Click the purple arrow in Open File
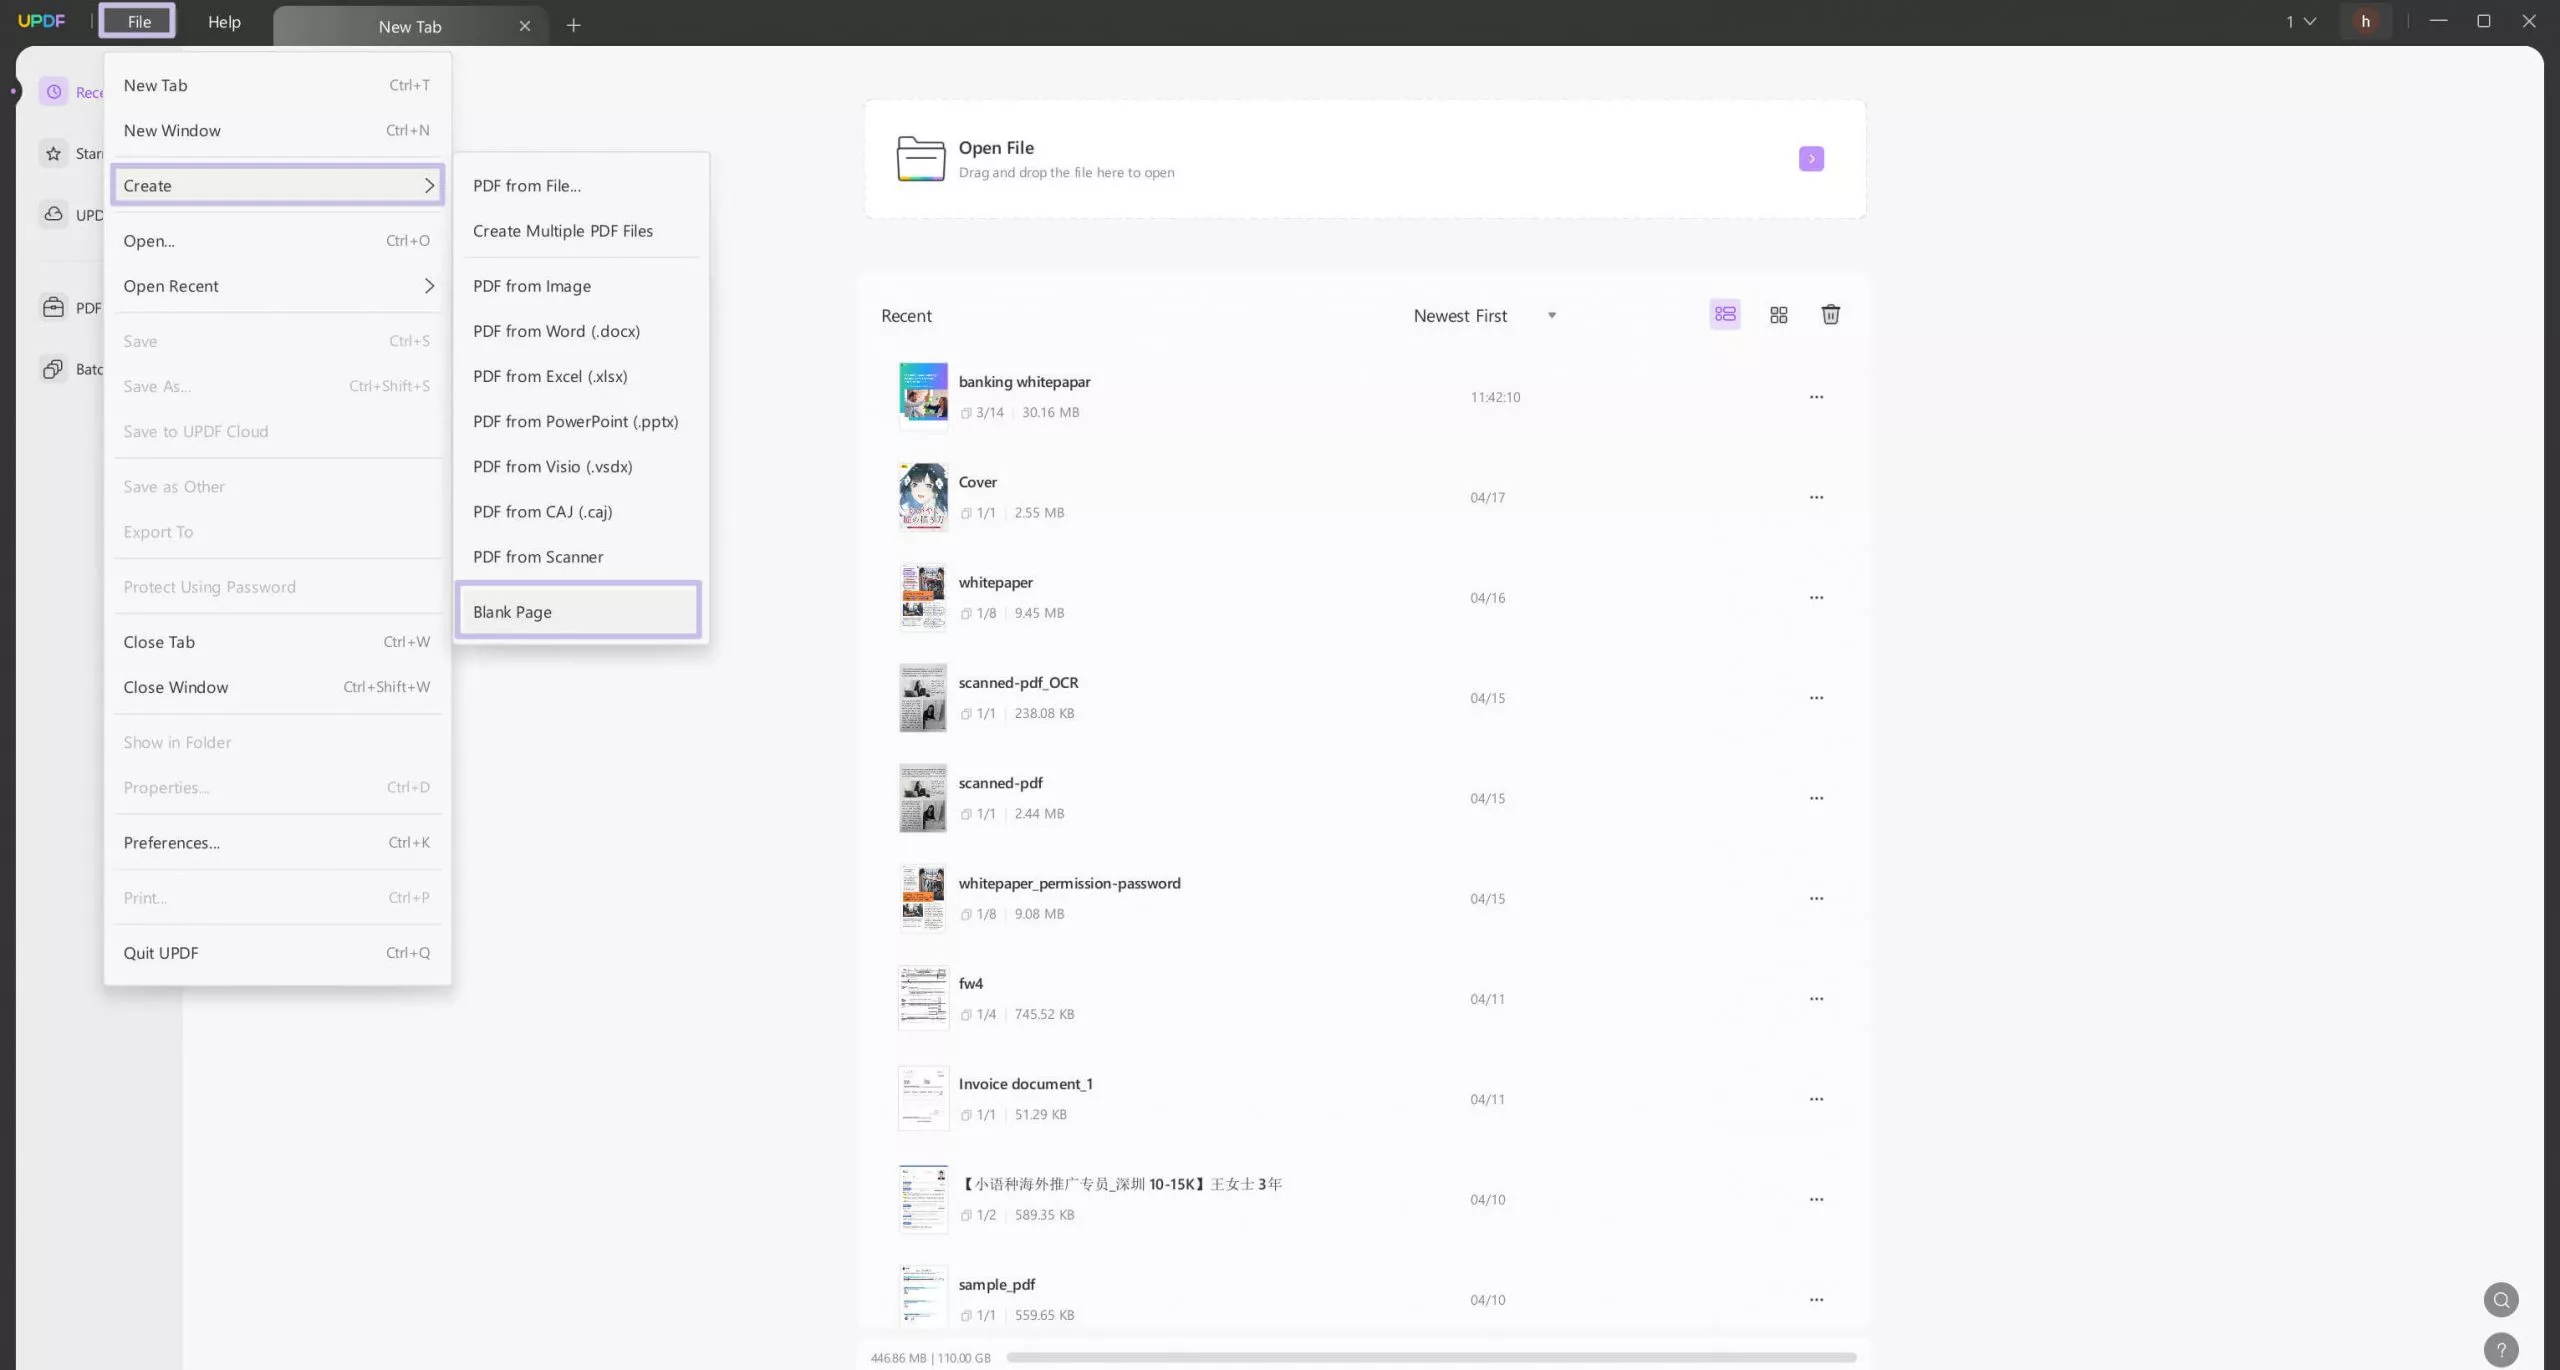Viewport: 2560px width, 1370px height. tap(1810, 159)
